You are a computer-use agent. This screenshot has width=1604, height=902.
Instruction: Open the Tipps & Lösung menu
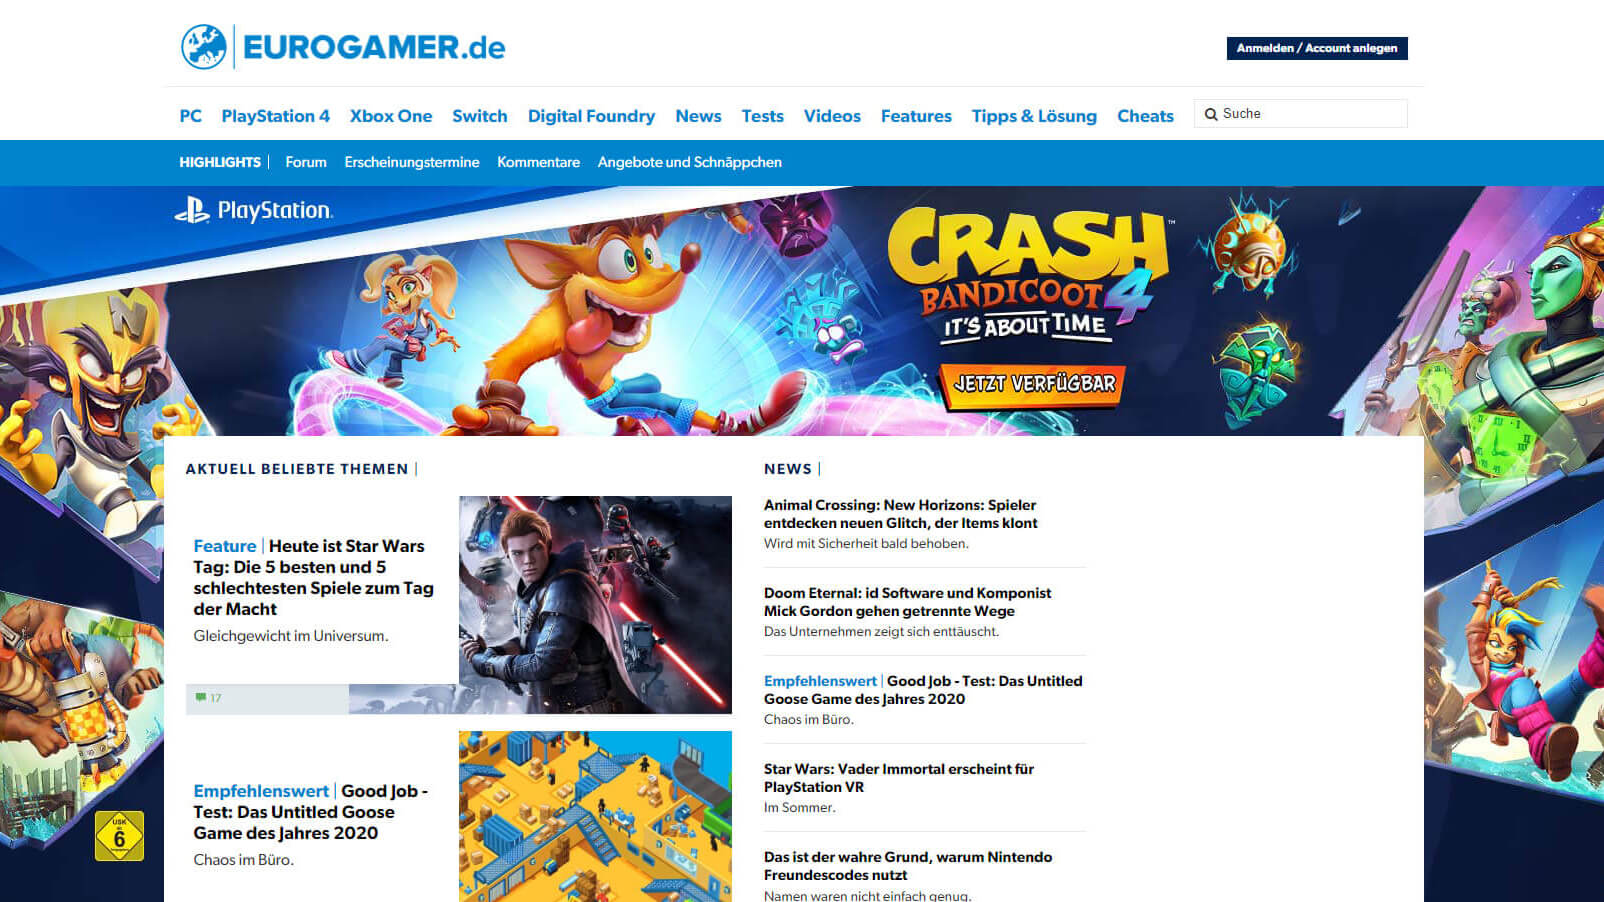[x=1033, y=116]
